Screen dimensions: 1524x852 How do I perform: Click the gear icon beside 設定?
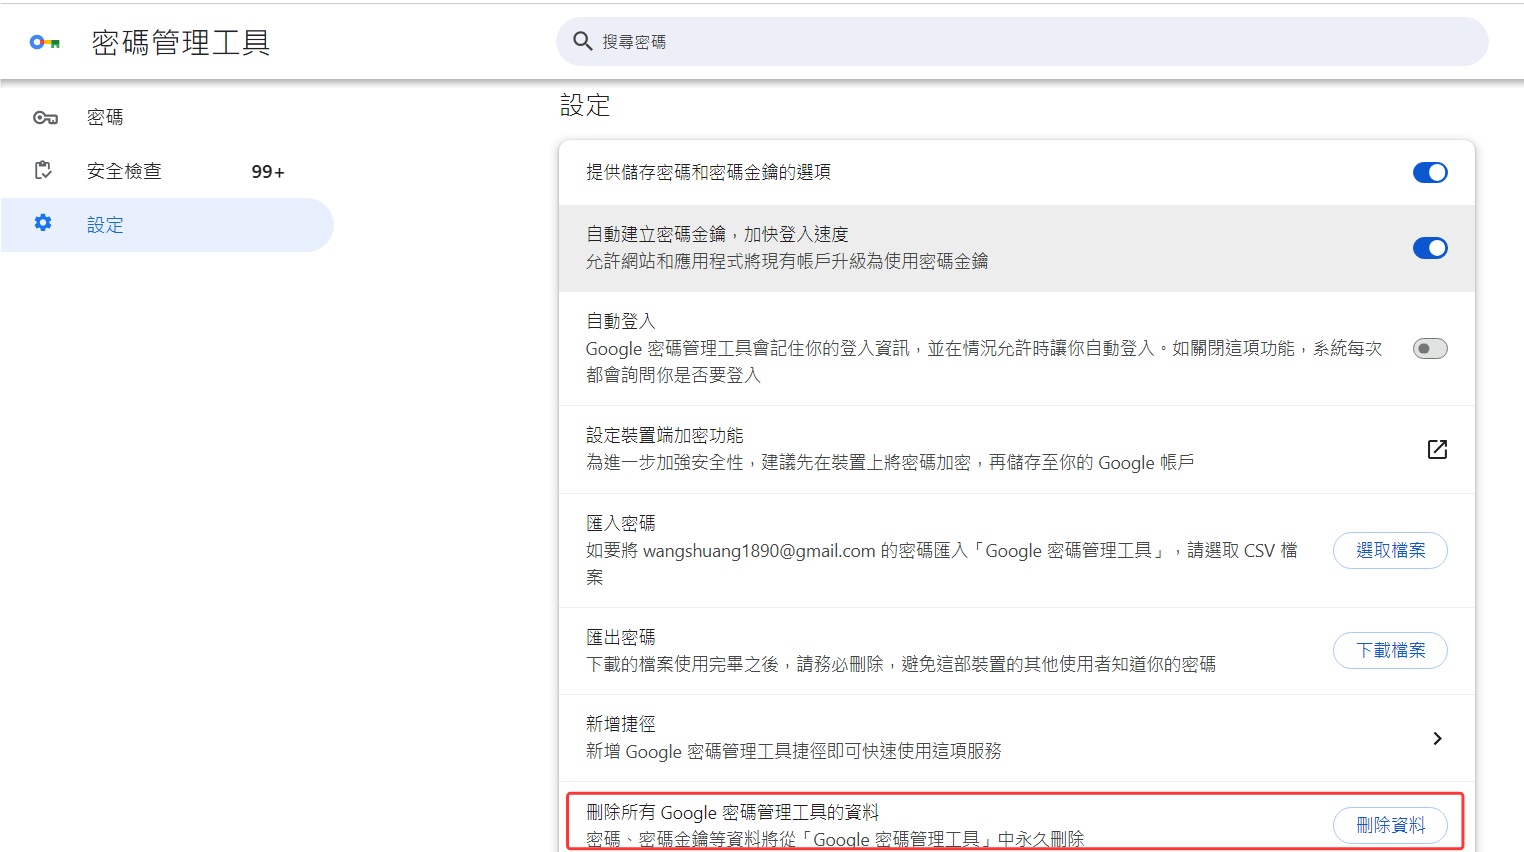tap(43, 223)
